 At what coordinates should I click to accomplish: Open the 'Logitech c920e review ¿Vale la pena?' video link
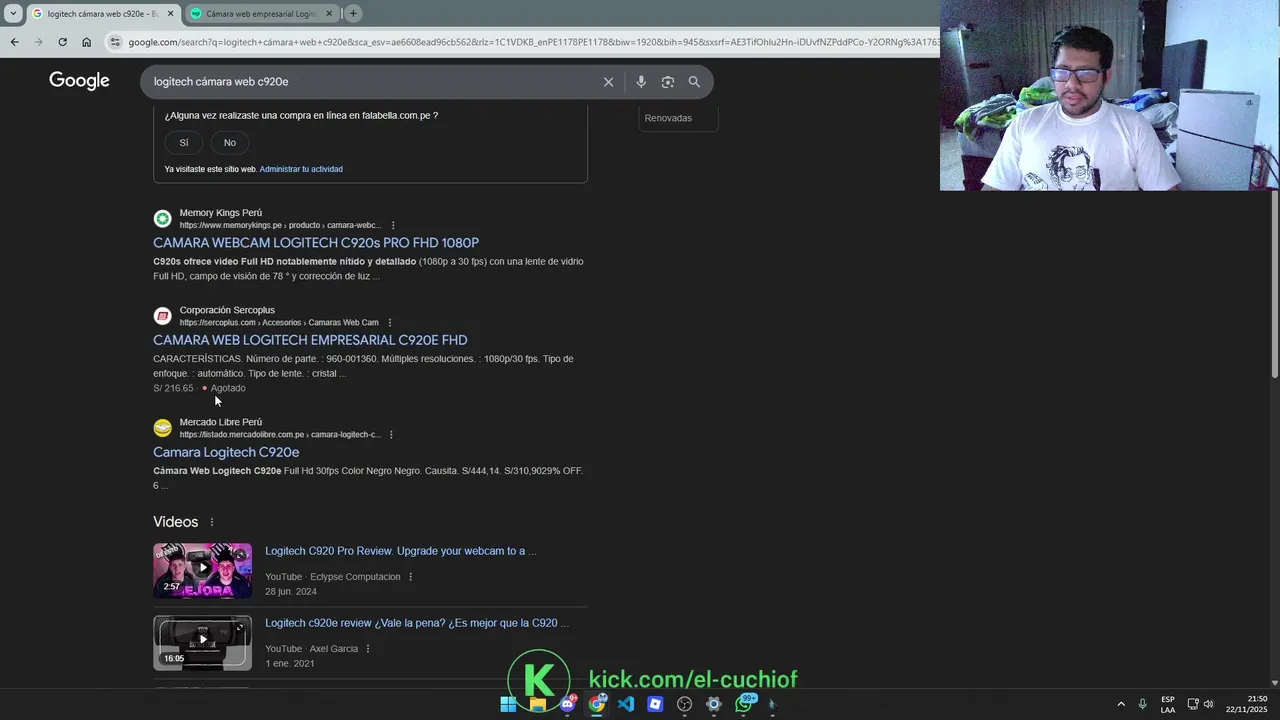(x=416, y=623)
